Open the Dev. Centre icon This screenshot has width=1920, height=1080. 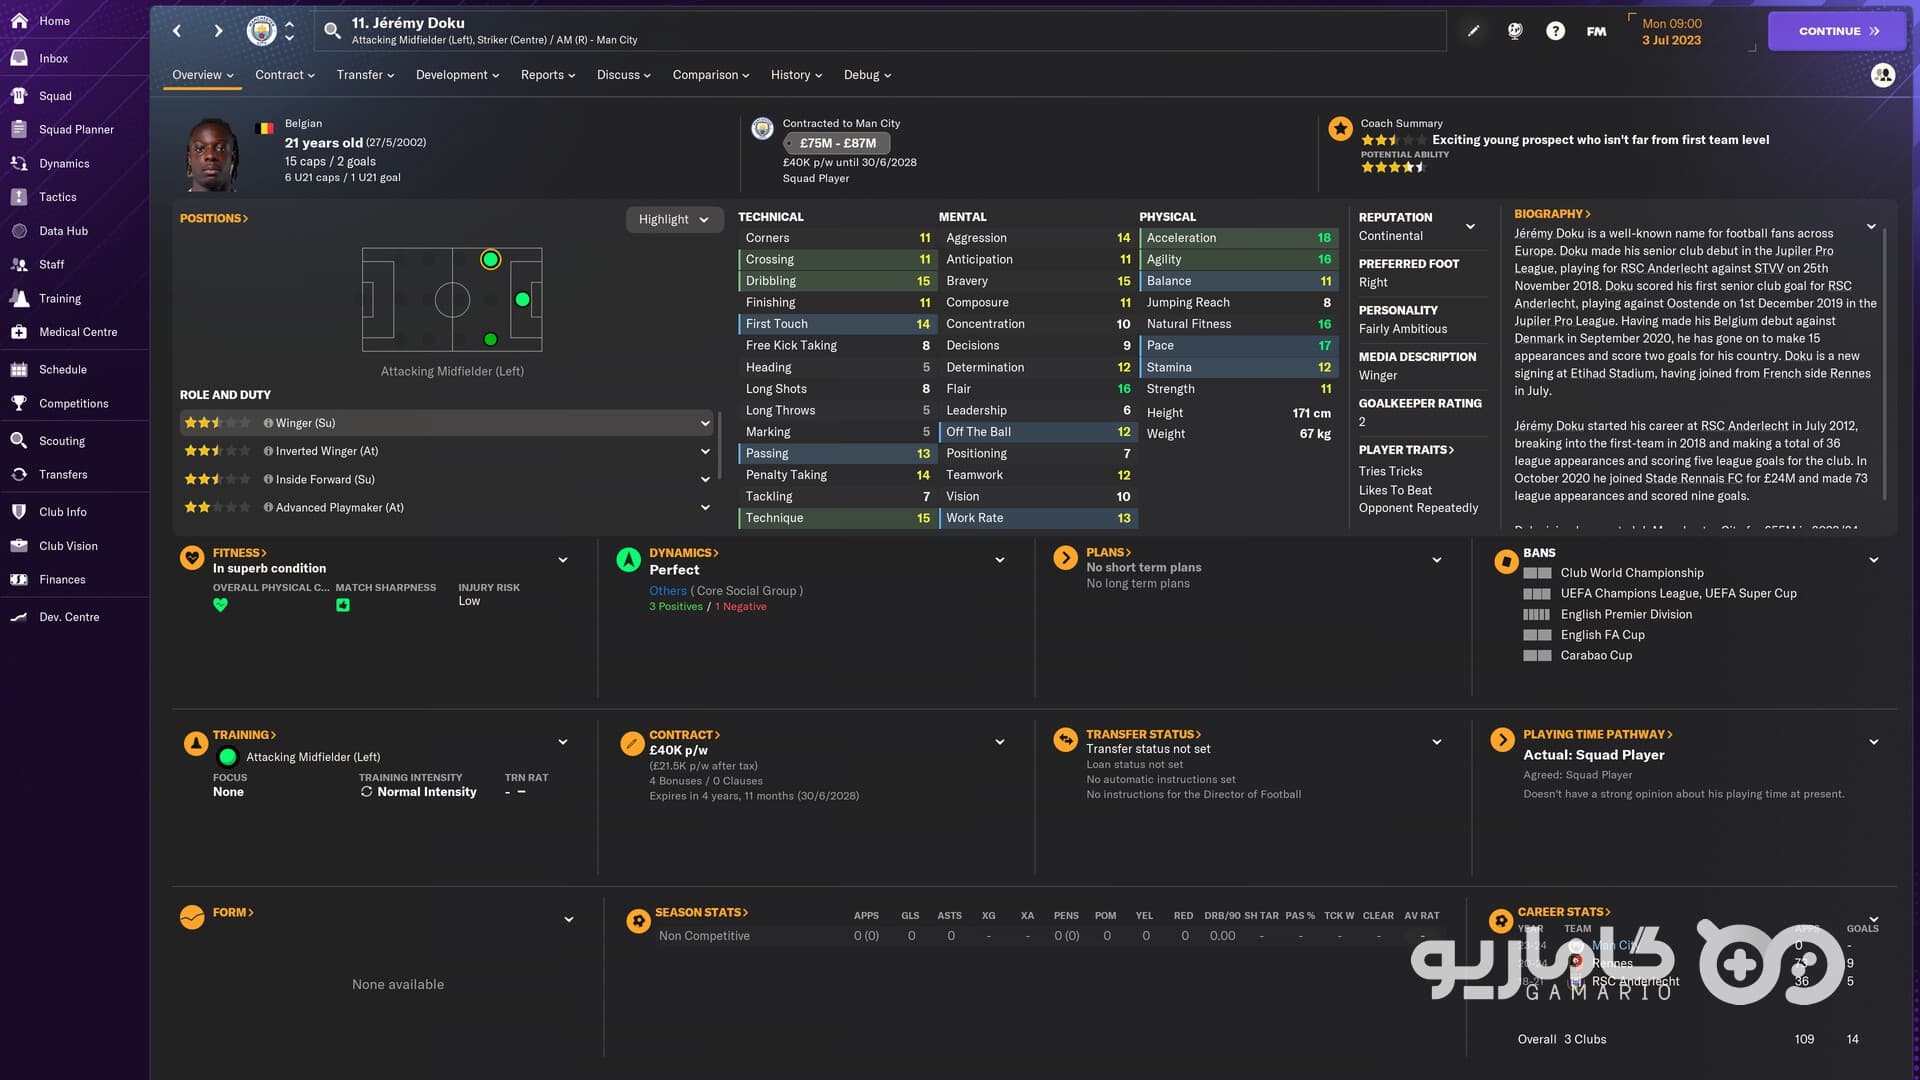click(19, 617)
